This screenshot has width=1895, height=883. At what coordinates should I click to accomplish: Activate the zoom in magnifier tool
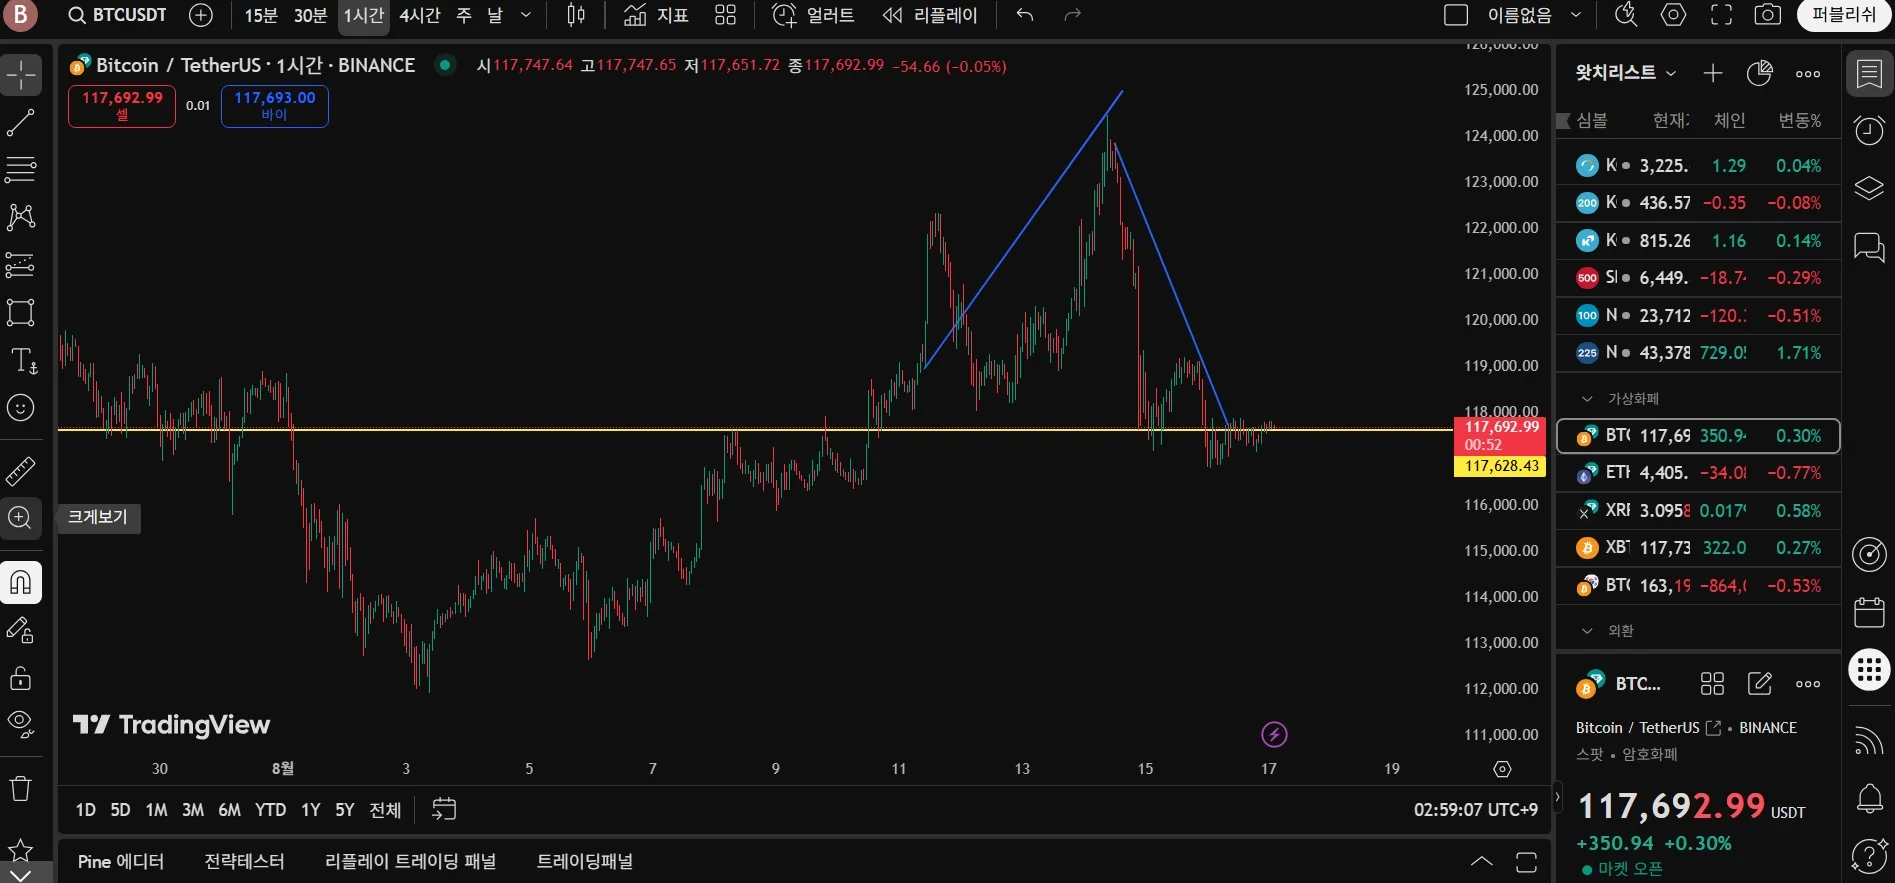pos(21,518)
